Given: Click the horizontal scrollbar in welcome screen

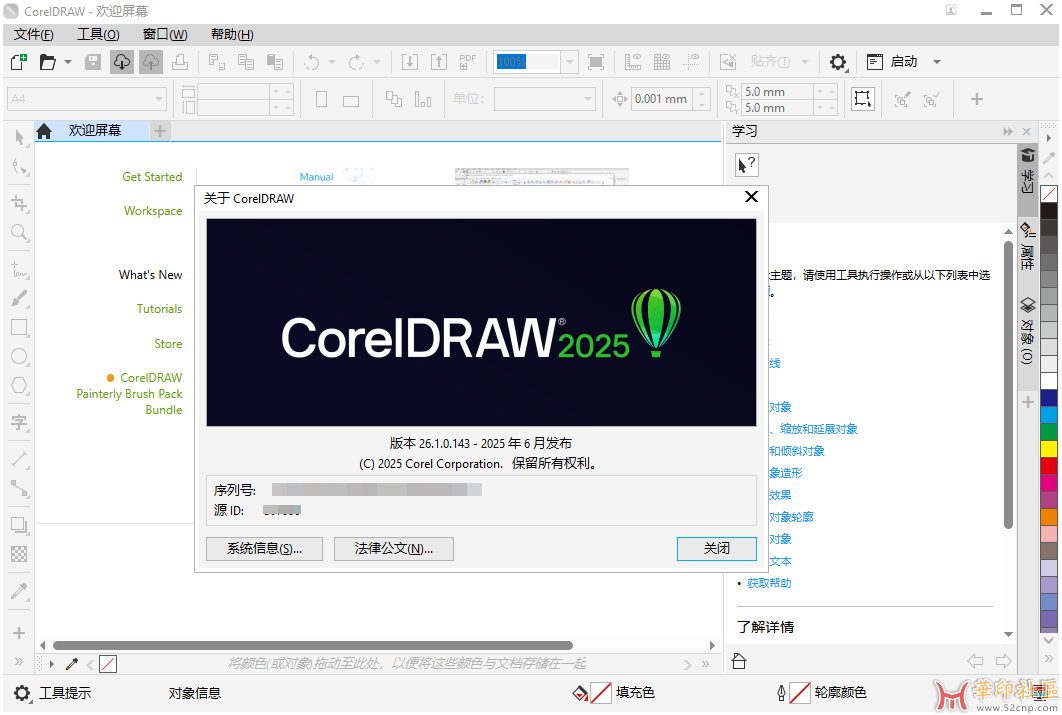Looking at the screenshot, I should click(x=313, y=645).
